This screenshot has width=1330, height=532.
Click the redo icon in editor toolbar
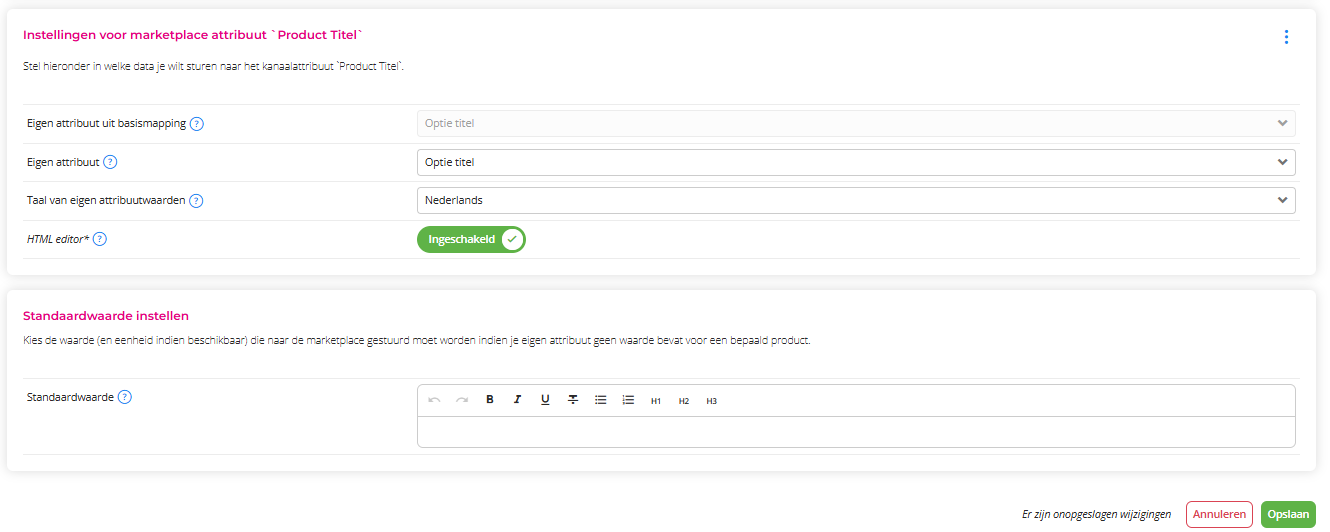(462, 400)
